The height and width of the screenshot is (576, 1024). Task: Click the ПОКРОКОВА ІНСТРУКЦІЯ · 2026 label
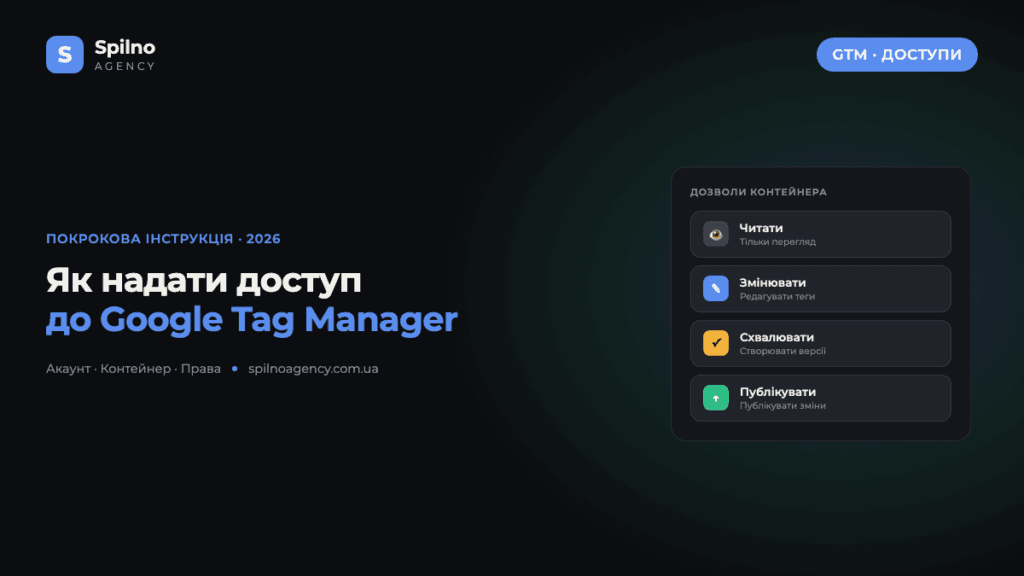(x=163, y=238)
